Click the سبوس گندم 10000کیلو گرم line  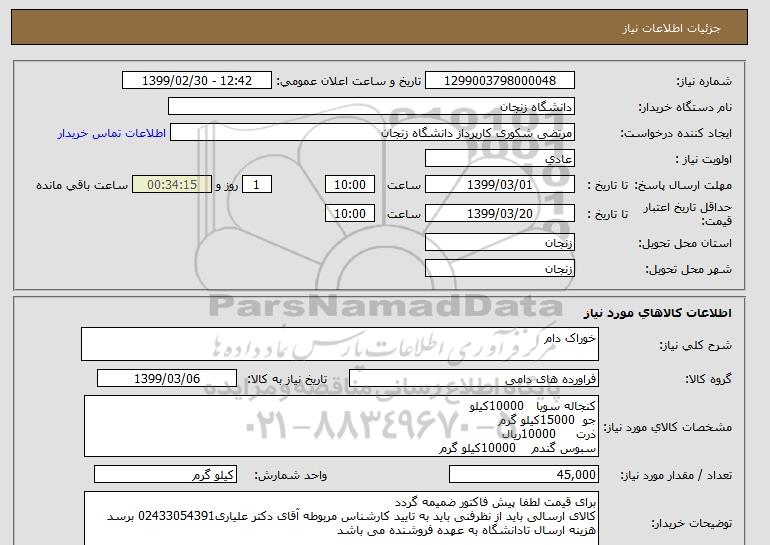517,448
